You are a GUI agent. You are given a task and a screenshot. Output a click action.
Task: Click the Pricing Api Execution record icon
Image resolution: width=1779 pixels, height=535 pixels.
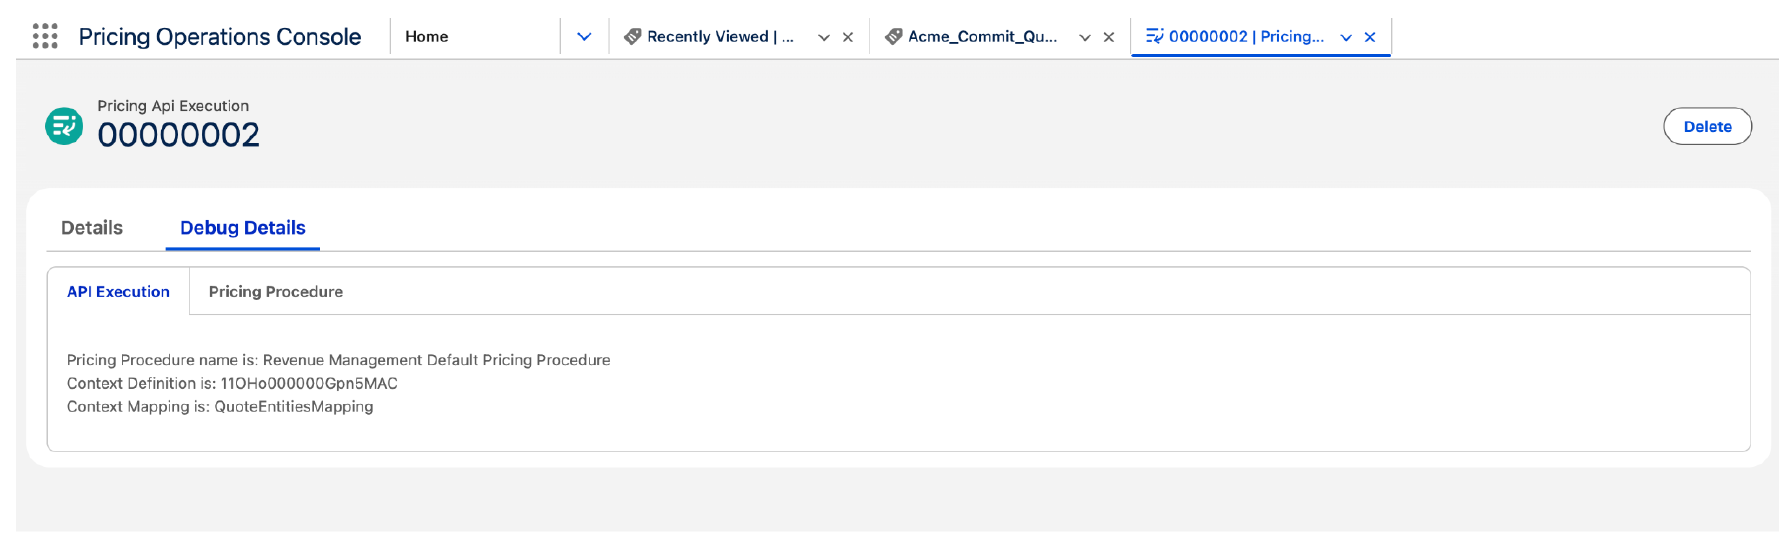(64, 126)
